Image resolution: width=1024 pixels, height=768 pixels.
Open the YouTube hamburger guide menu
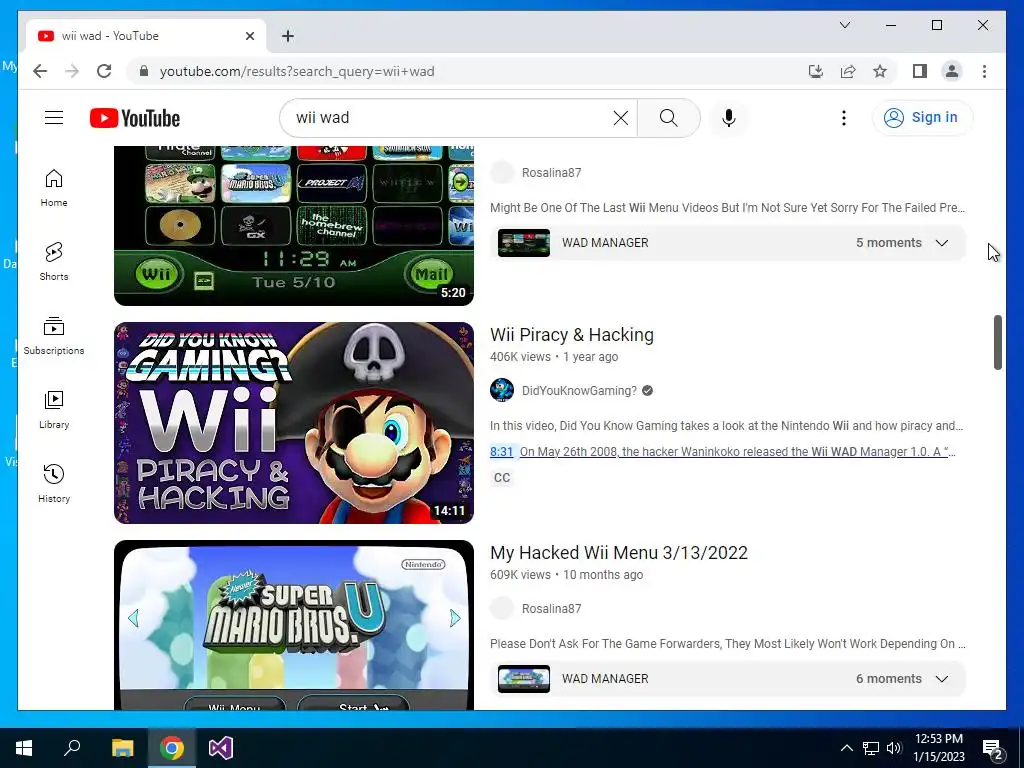coord(54,118)
